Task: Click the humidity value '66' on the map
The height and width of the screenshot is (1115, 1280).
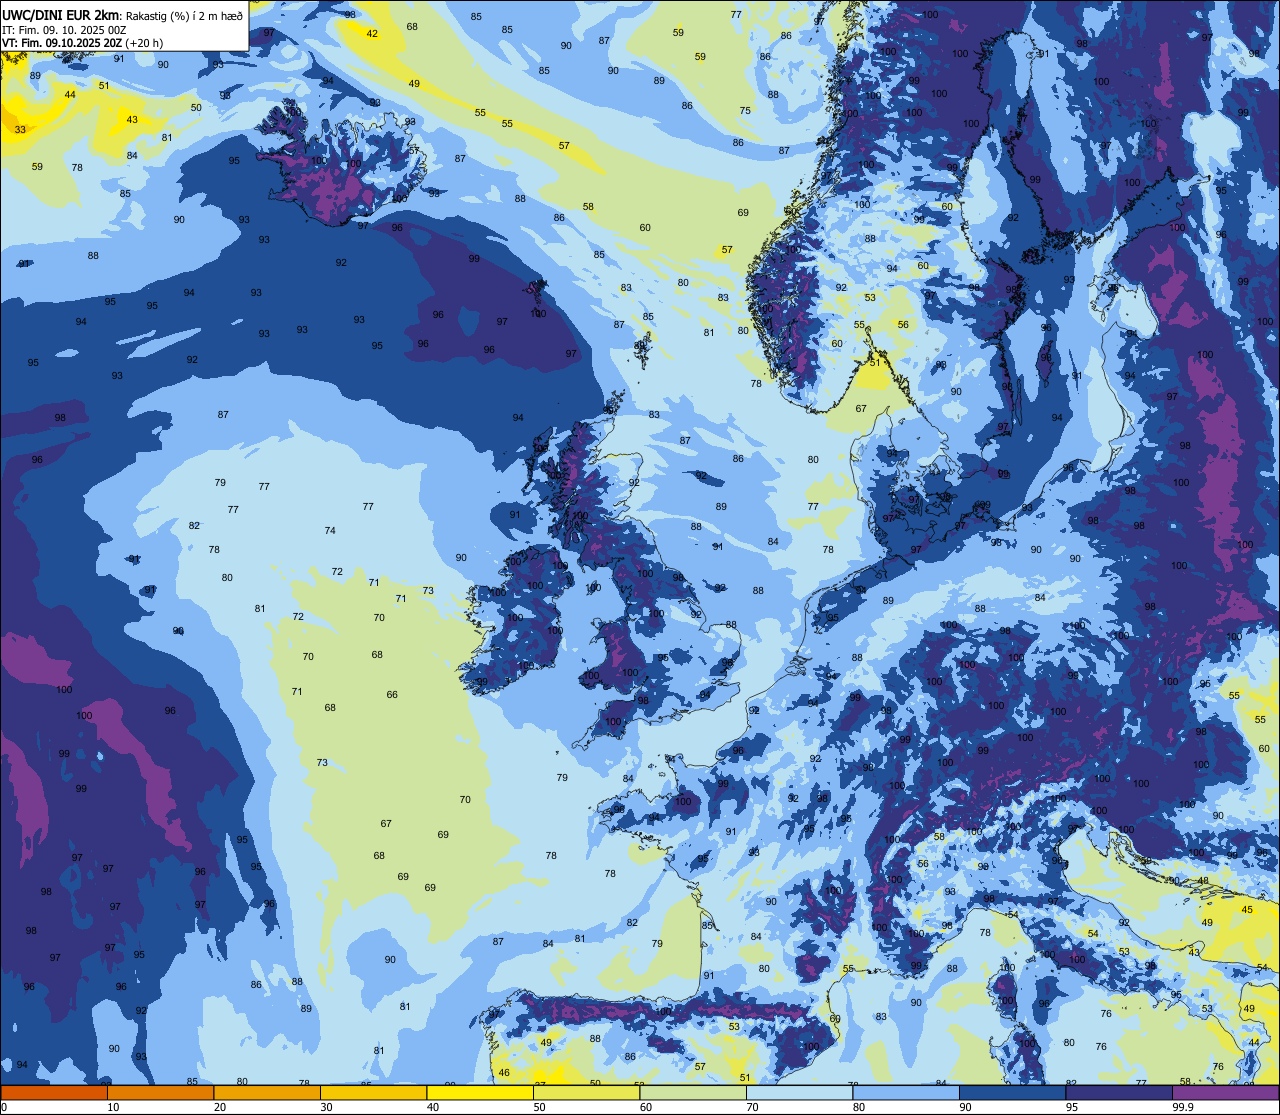Action: [392, 695]
